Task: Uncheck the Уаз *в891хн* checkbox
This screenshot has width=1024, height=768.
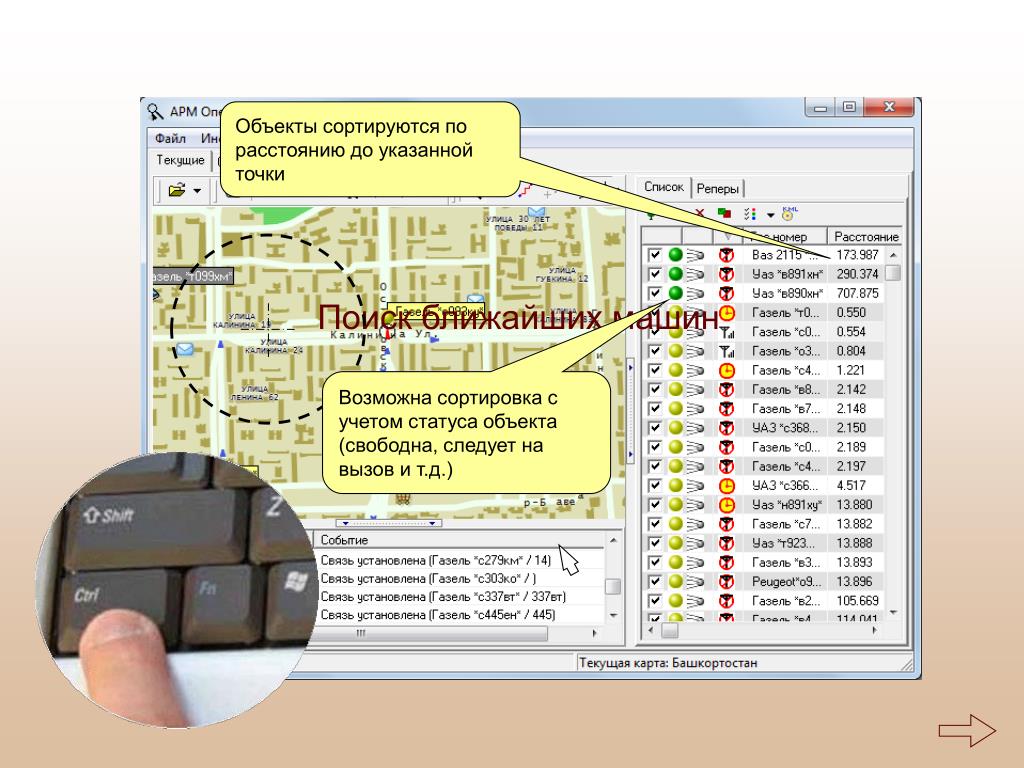Action: tap(654, 274)
